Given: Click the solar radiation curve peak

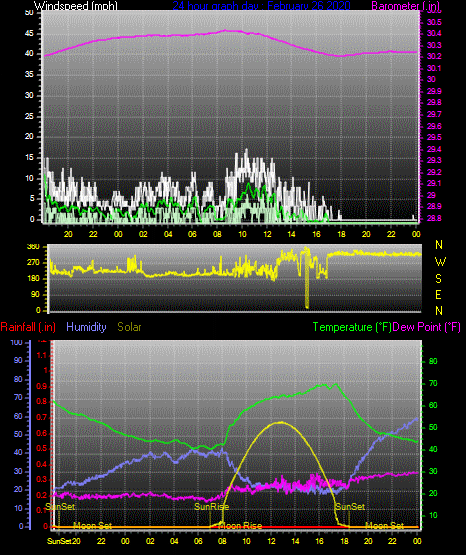Looking at the screenshot, I should coord(281,422).
